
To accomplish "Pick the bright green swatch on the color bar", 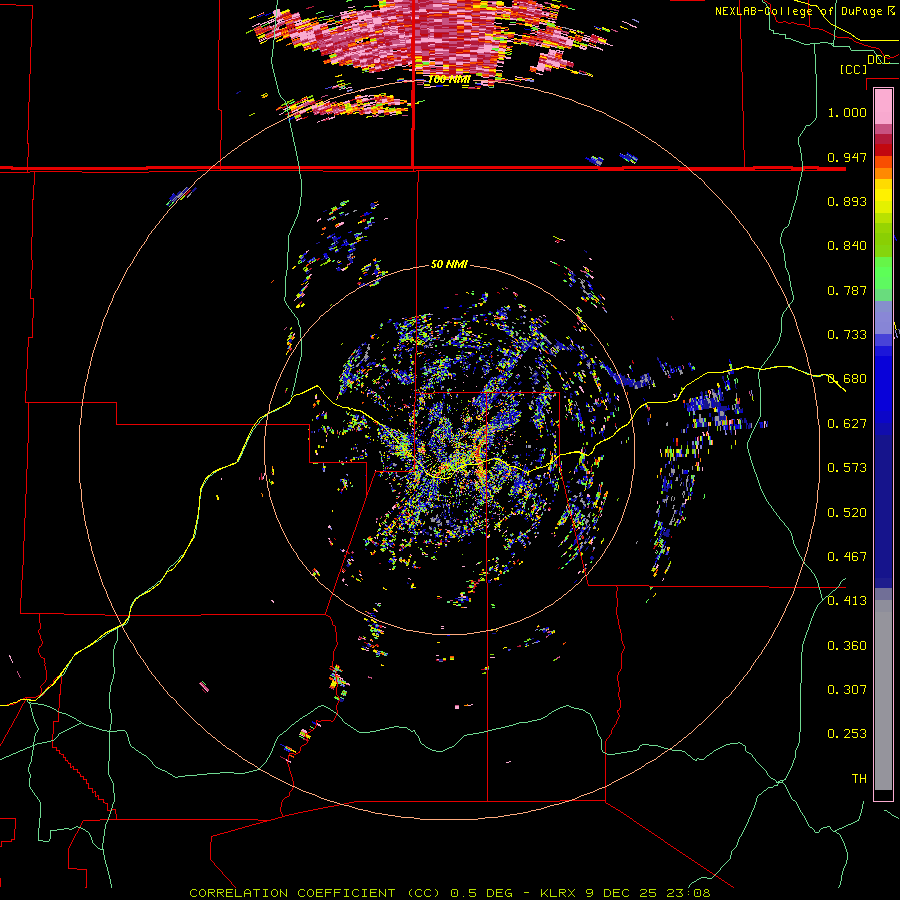I will pos(883,273).
